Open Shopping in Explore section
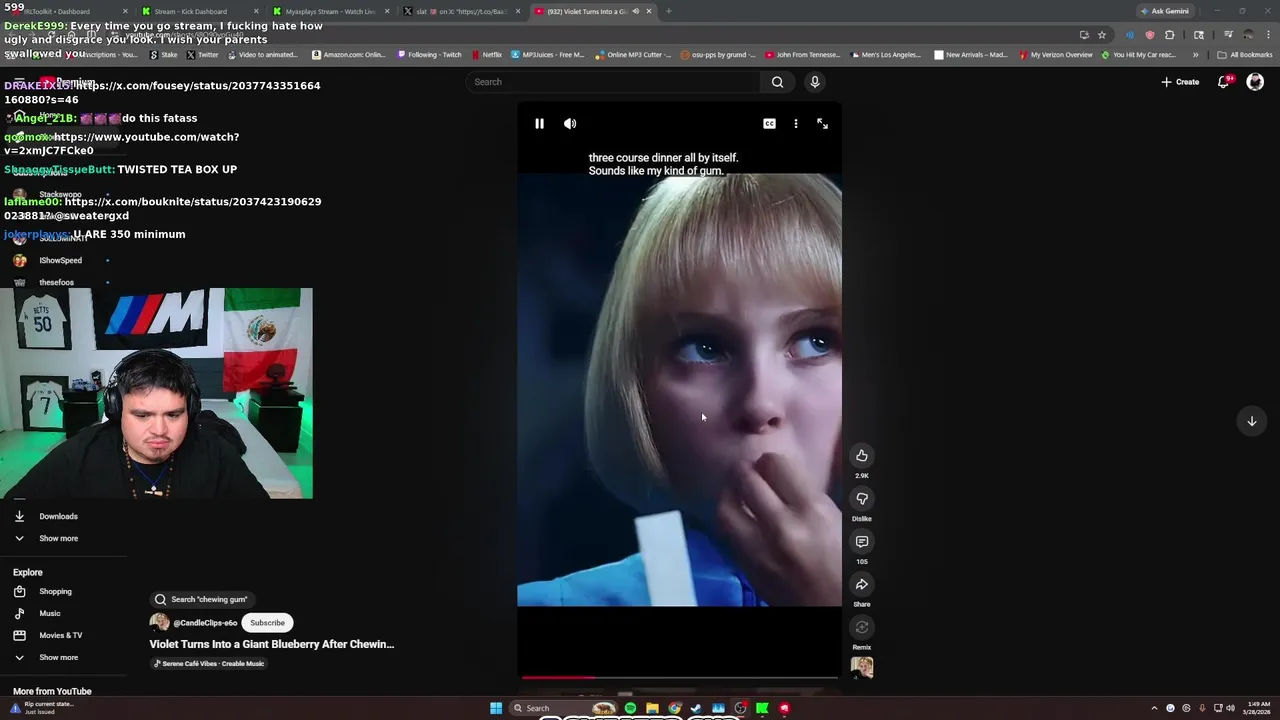Viewport: 1280px width, 720px height. [x=55, y=592]
